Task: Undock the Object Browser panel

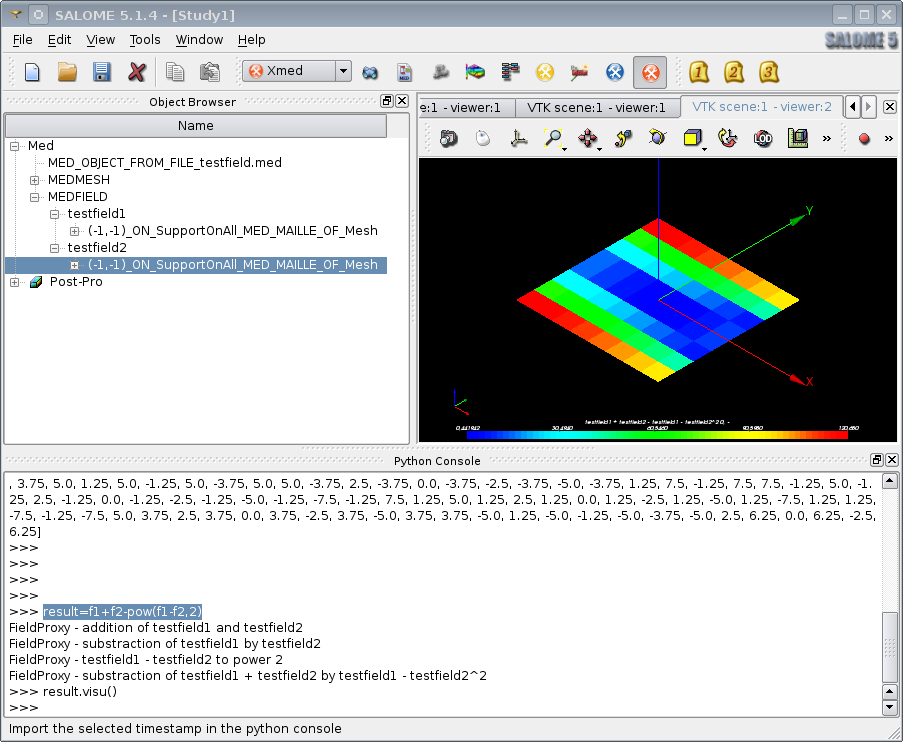Action: pyautogui.click(x=387, y=101)
